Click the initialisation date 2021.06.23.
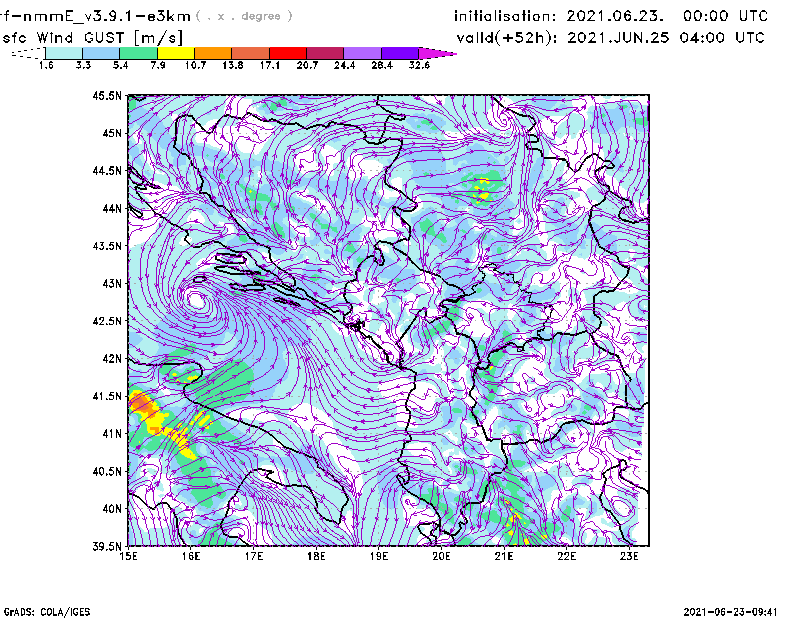The height and width of the screenshot is (618, 800). [x=615, y=16]
